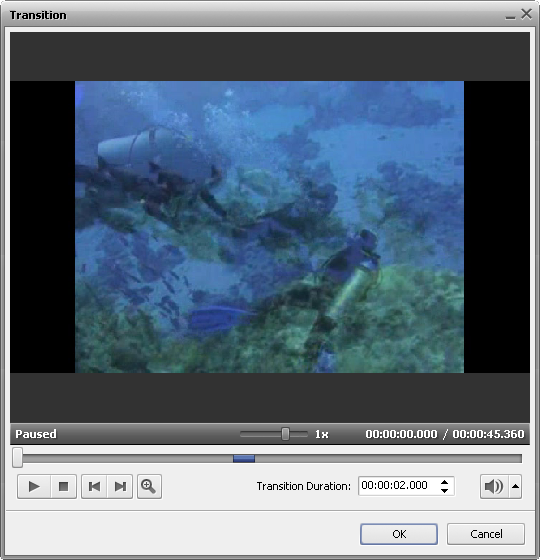540x560 pixels.
Task: Minimize the Transition window
Action: pyautogui.click(x=510, y=16)
